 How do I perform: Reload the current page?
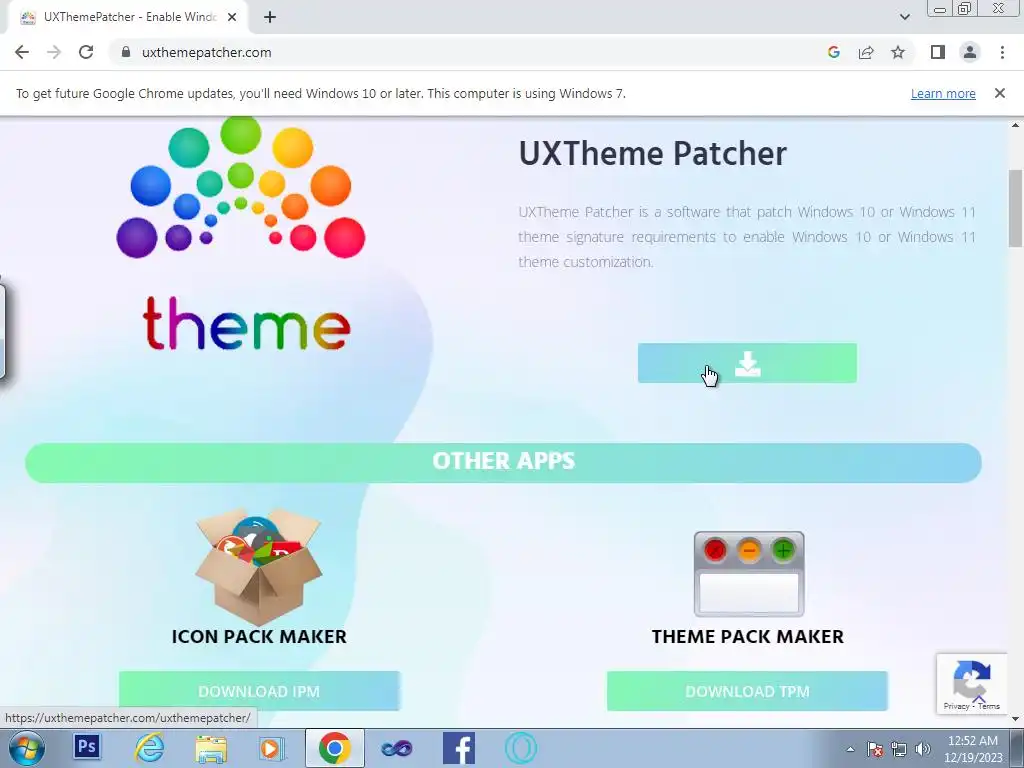tap(86, 52)
